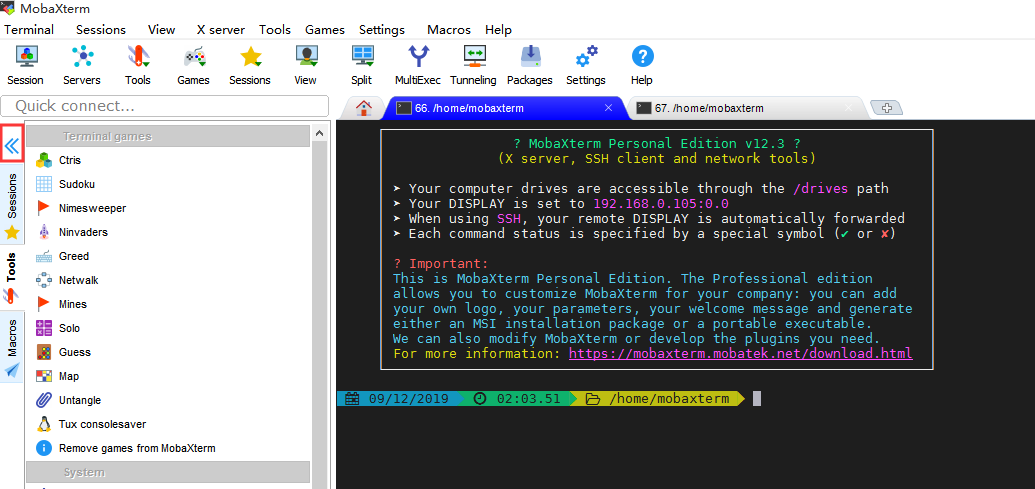Switch to the Macros vertical sidebar tab
The width and height of the screenshot is (1035, 489).
tap(12, 348)
